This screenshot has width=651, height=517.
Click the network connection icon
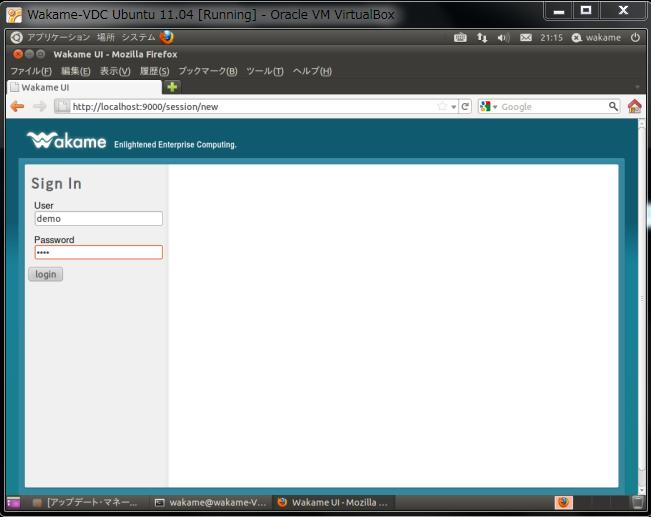point(482,38)
